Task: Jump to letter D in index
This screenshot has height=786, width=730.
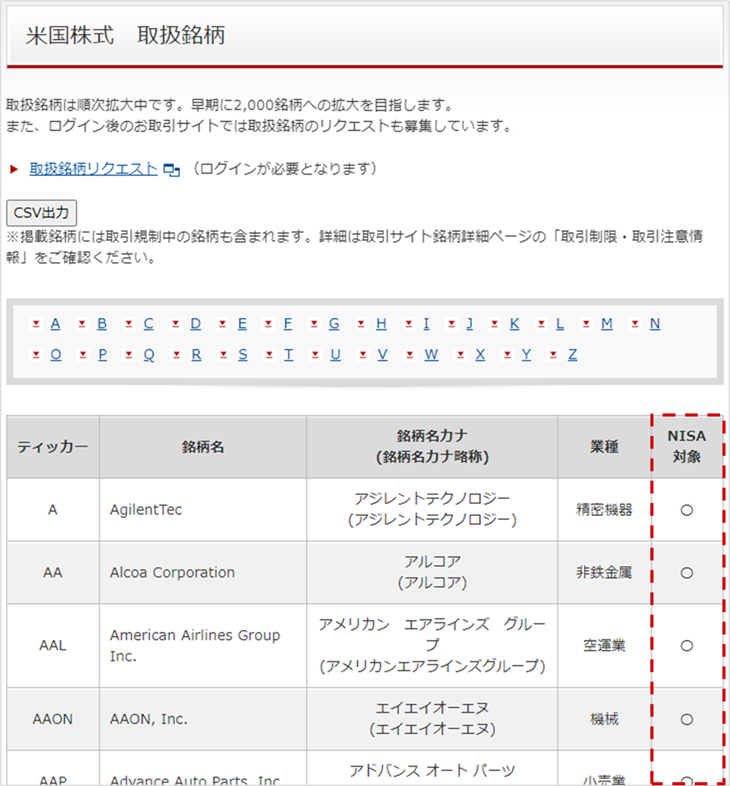Action: [196, 323]
